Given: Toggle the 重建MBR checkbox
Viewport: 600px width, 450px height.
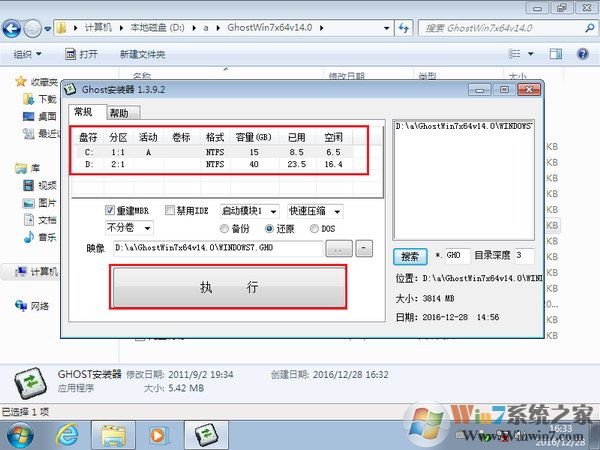Looking at the screenshot, I should (110, 210).
